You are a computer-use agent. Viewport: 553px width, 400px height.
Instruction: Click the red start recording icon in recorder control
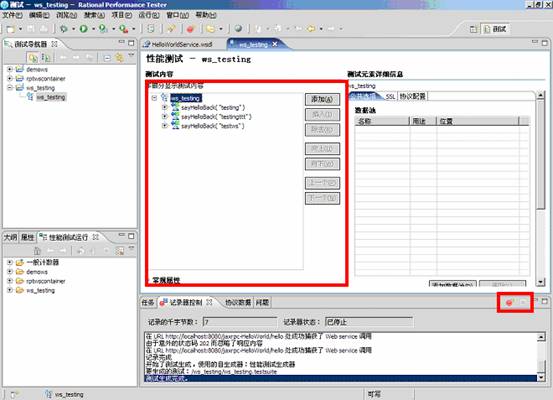point(509,303)
